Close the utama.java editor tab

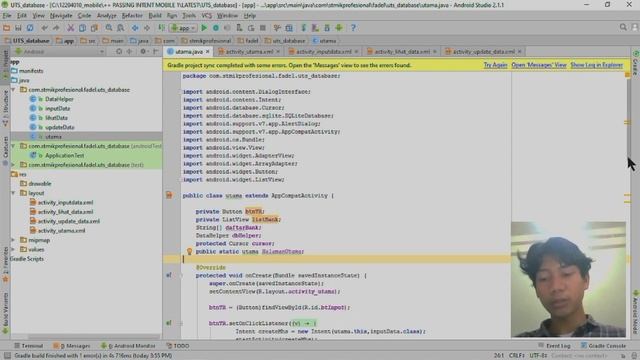click(x=208, y=52)
